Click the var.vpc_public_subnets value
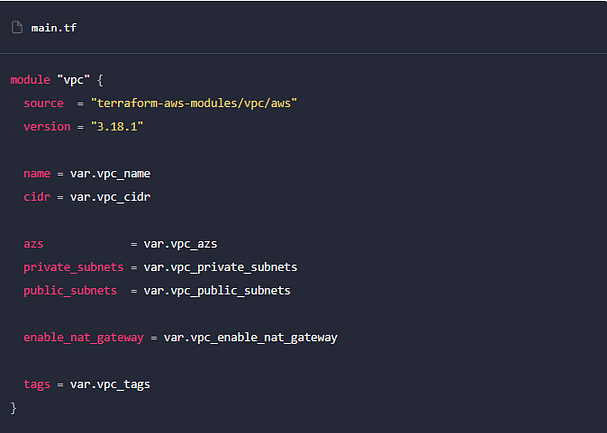This screenshot has height=433, width=607. tap(217, 291)
